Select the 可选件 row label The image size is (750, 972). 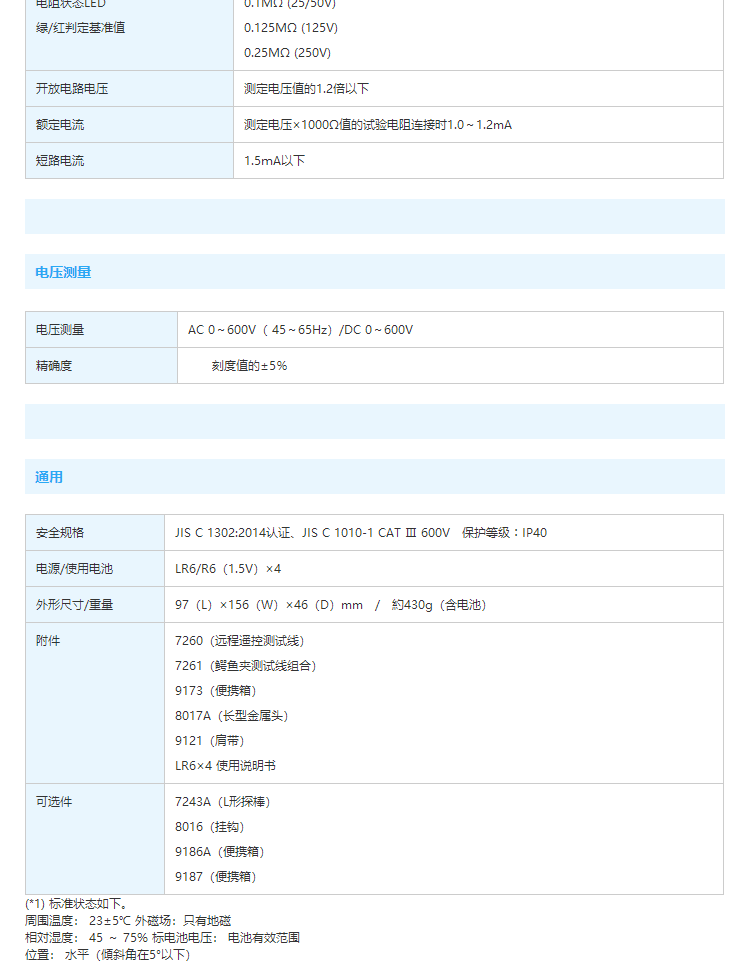click(53, 802)
